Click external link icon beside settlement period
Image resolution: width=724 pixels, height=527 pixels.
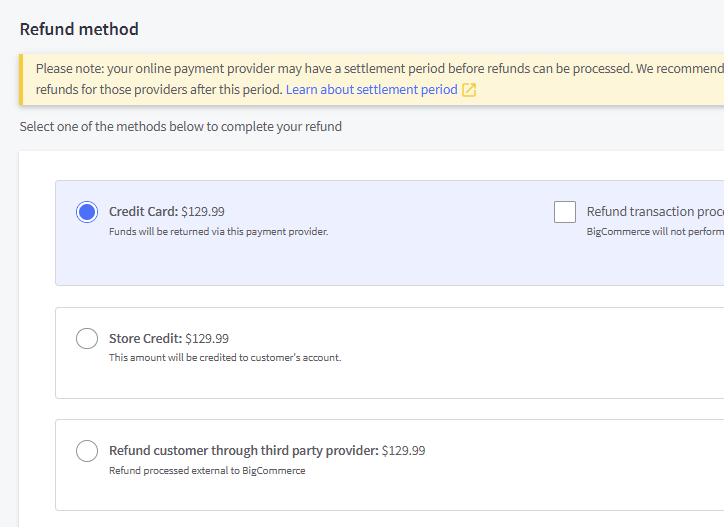(x=469, y=90)
